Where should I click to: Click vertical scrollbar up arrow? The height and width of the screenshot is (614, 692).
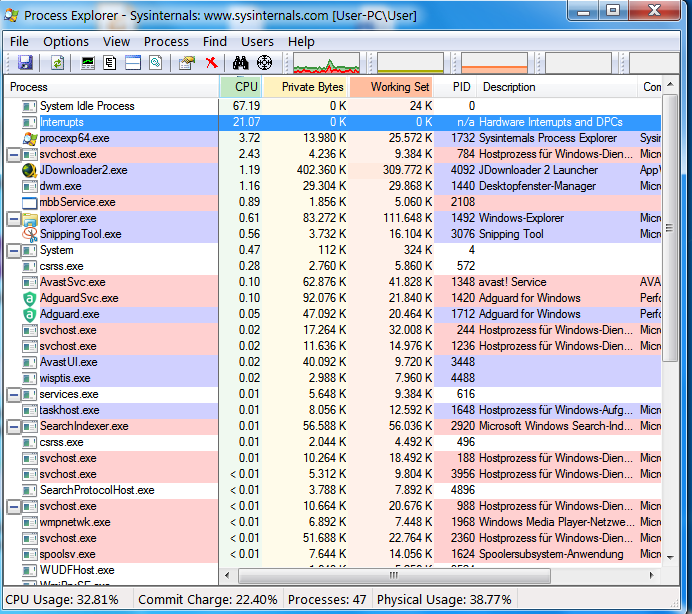[x=670, y=84]
